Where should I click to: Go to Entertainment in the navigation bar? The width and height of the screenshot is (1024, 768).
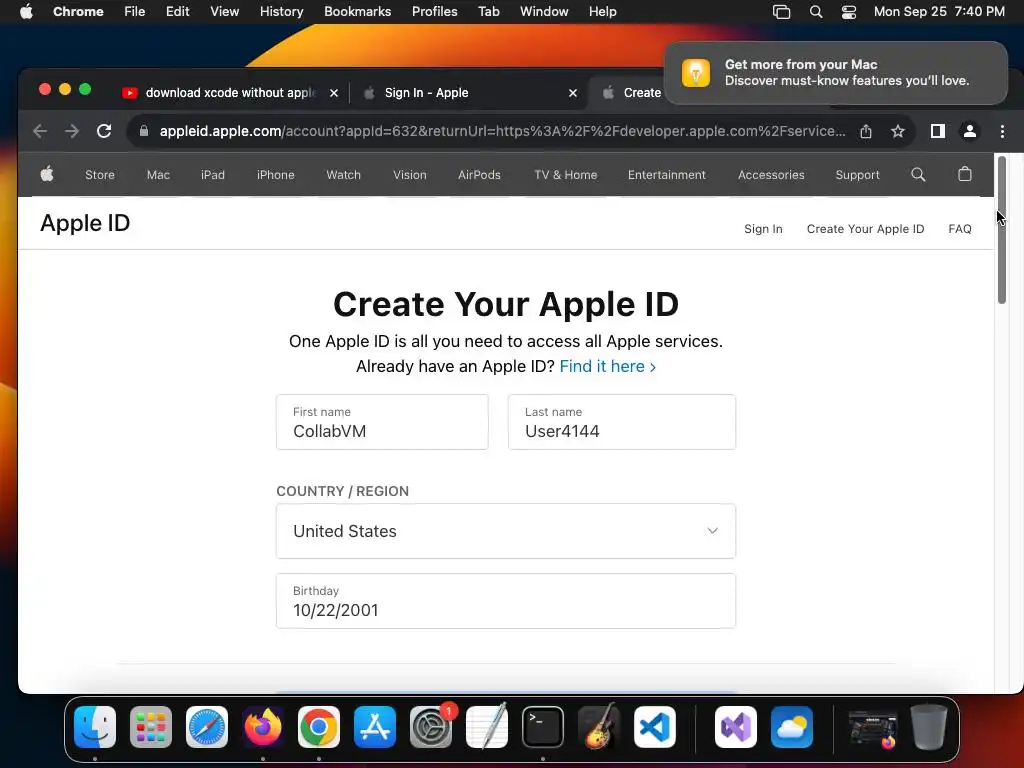coord(667,174)
